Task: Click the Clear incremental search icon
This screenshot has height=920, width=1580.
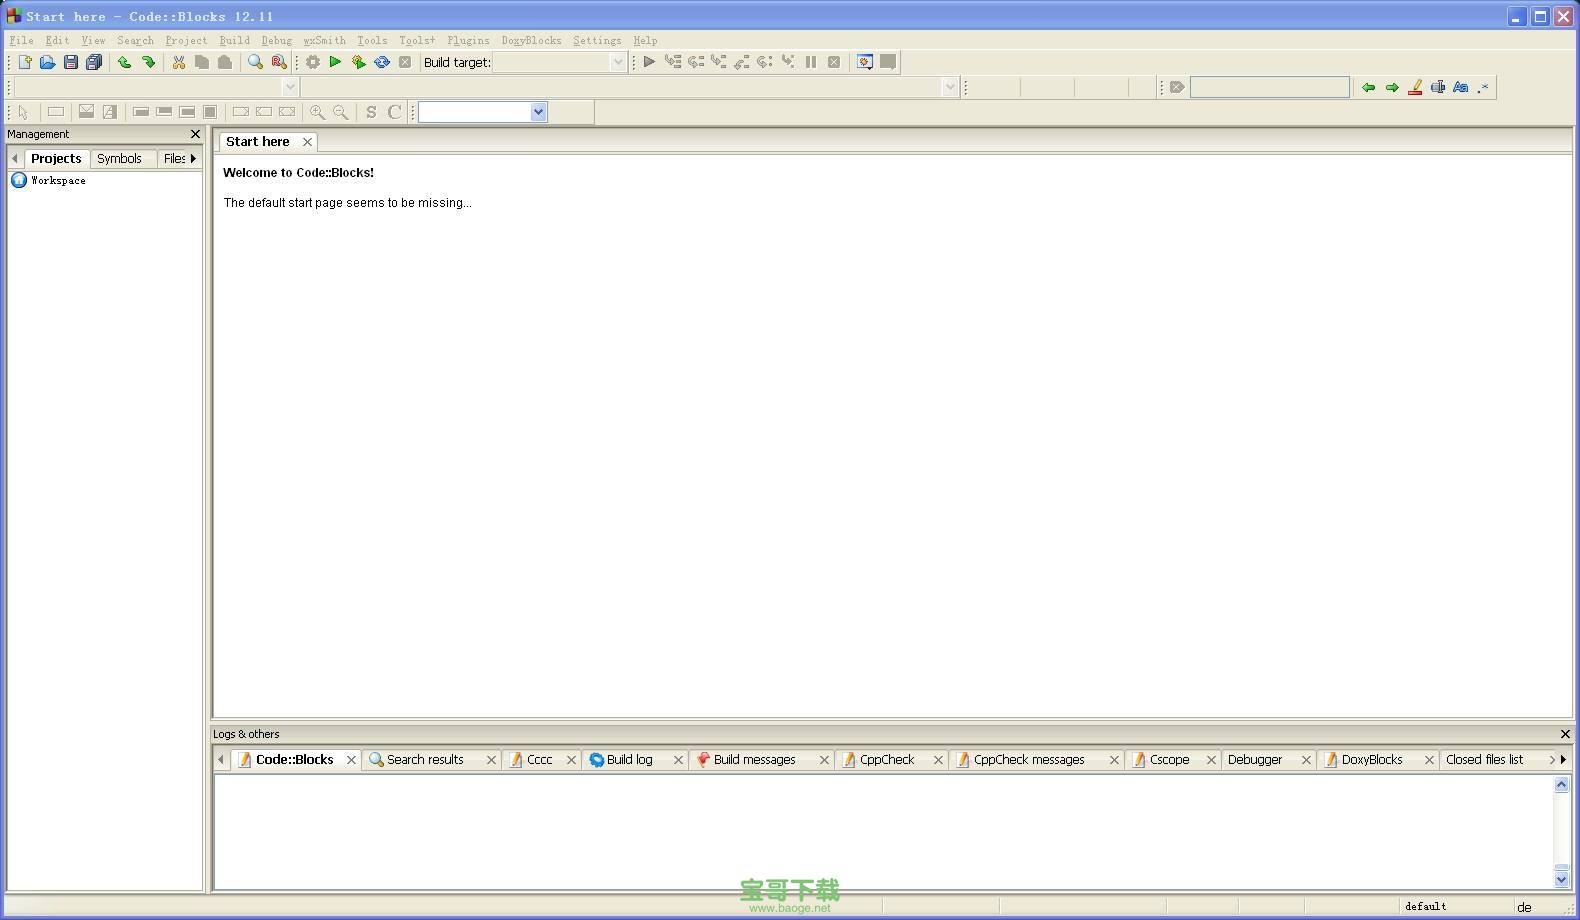Action: point(1177,87)
